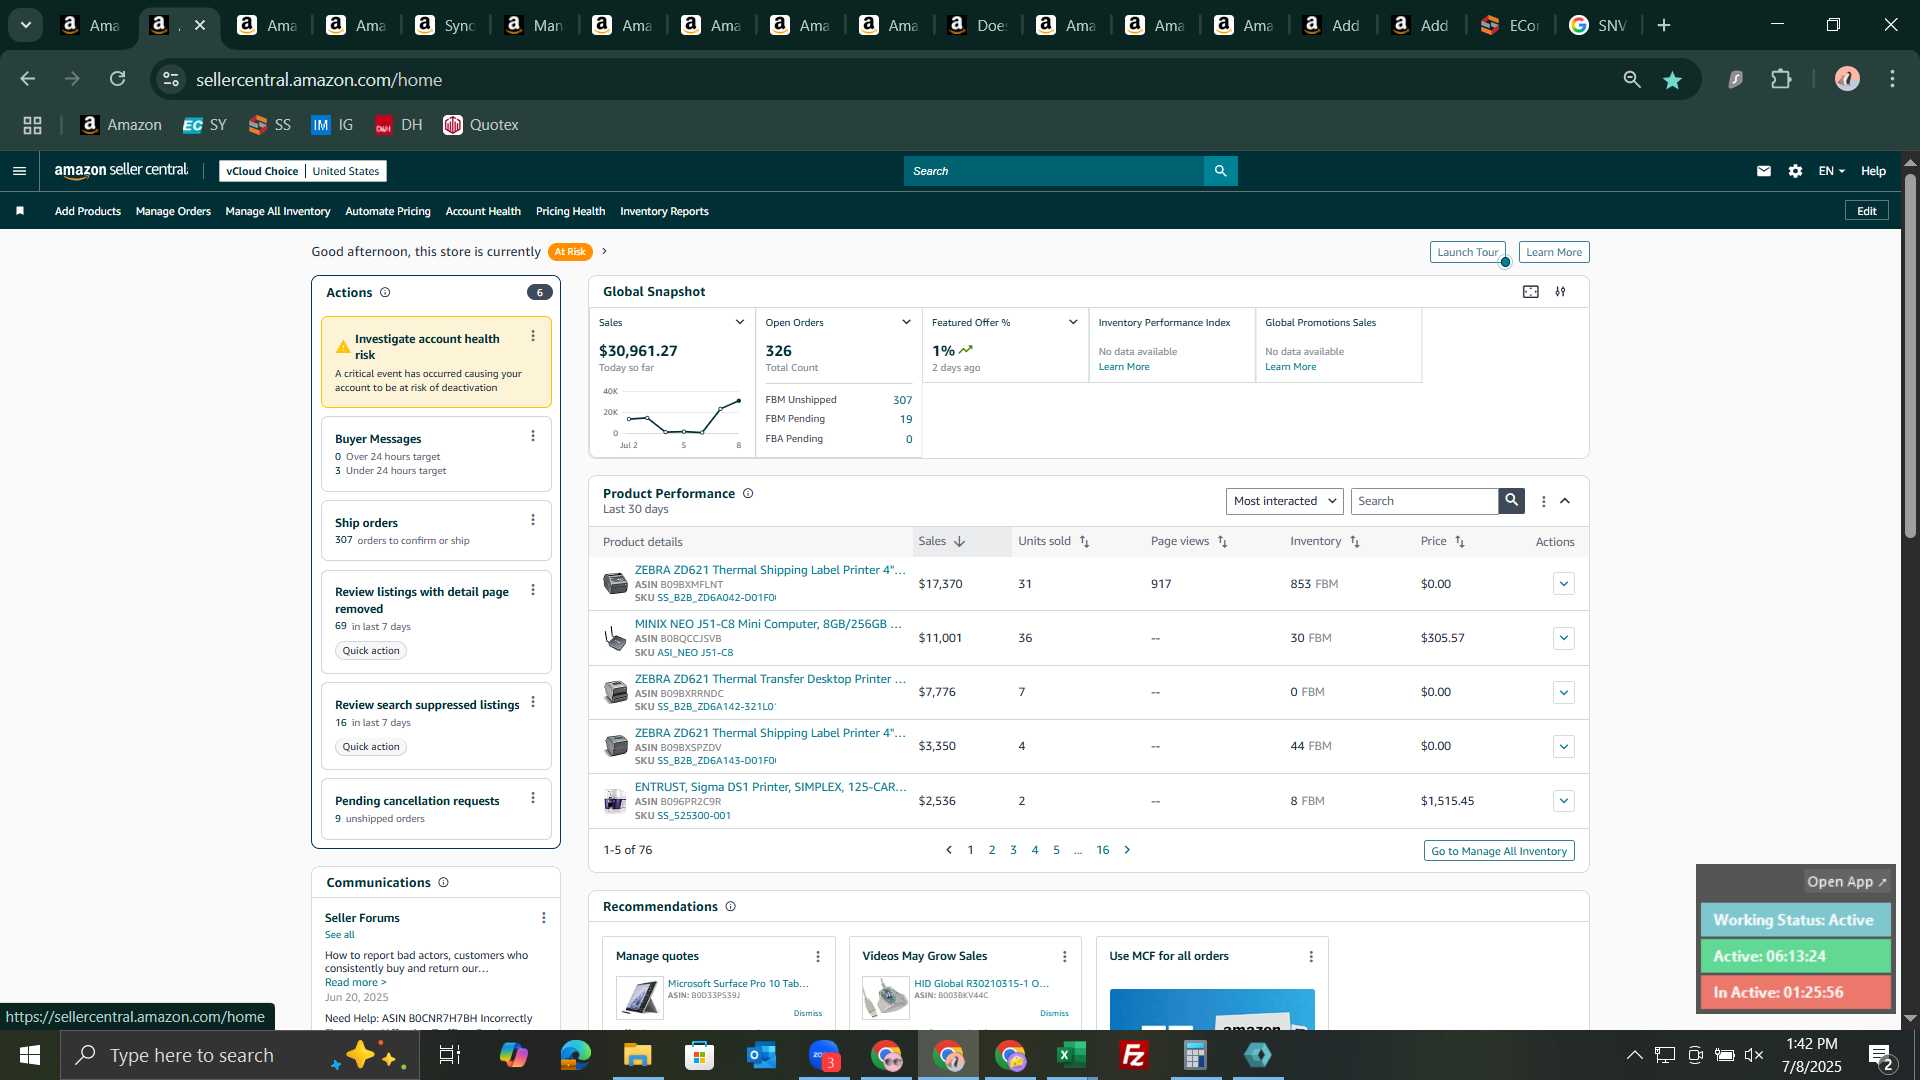1920x1080 pixels.
Task: Open options for Investigate account health card
Action: pos(533,337)
